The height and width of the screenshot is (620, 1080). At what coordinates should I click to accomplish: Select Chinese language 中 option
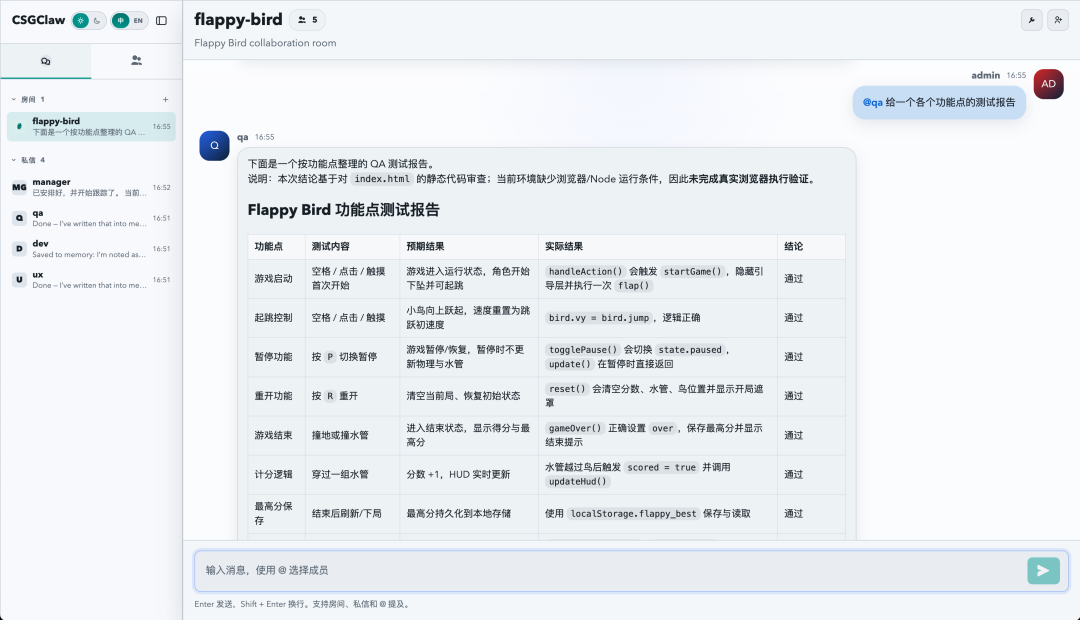point(121,21)
